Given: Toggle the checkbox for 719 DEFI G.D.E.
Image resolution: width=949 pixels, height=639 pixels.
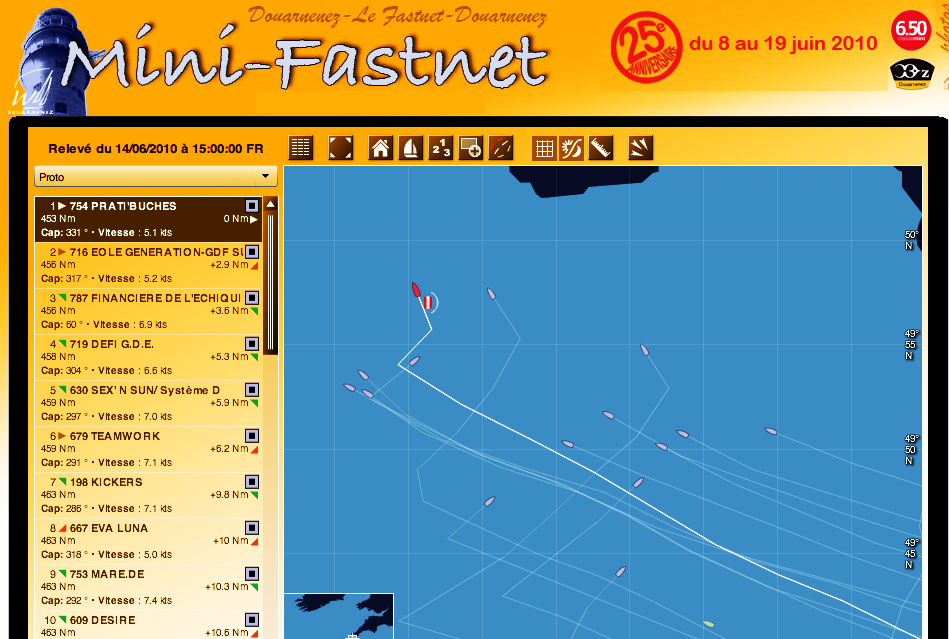Looking at the screenshot, I should [252, 344].
